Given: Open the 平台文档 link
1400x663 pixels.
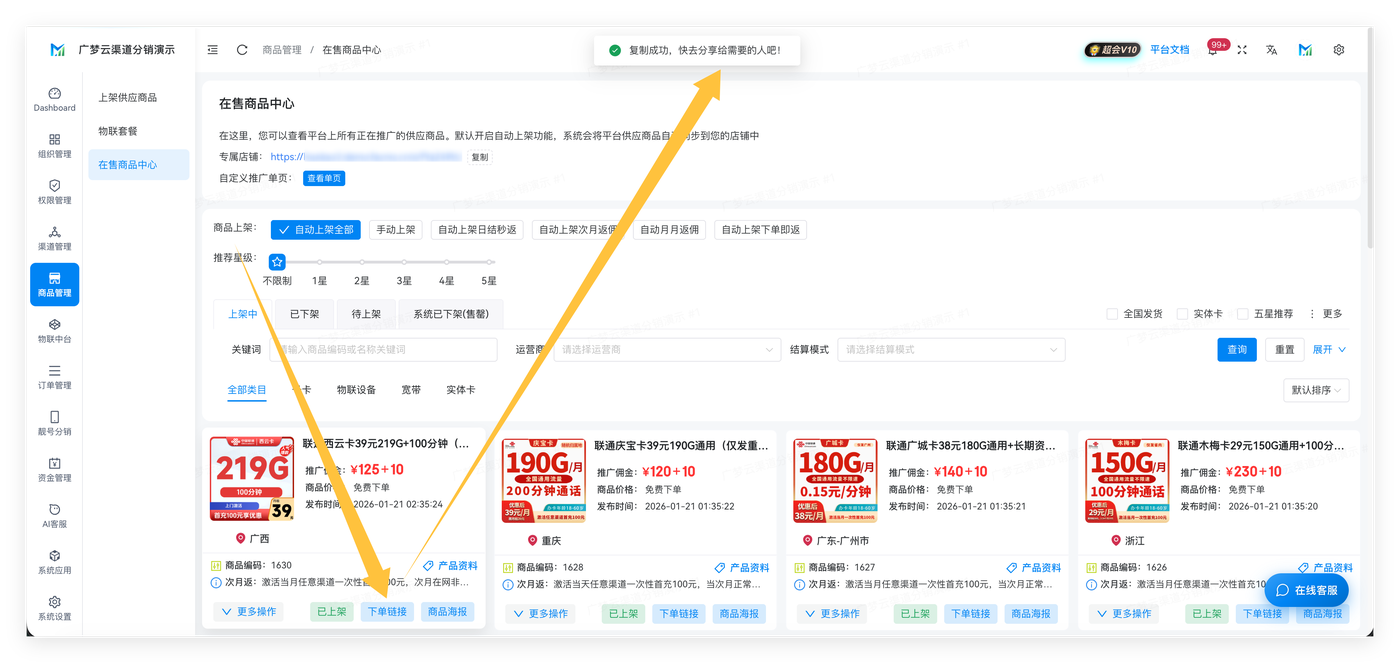Looking at the screenshot, I should coord(1170,50).
